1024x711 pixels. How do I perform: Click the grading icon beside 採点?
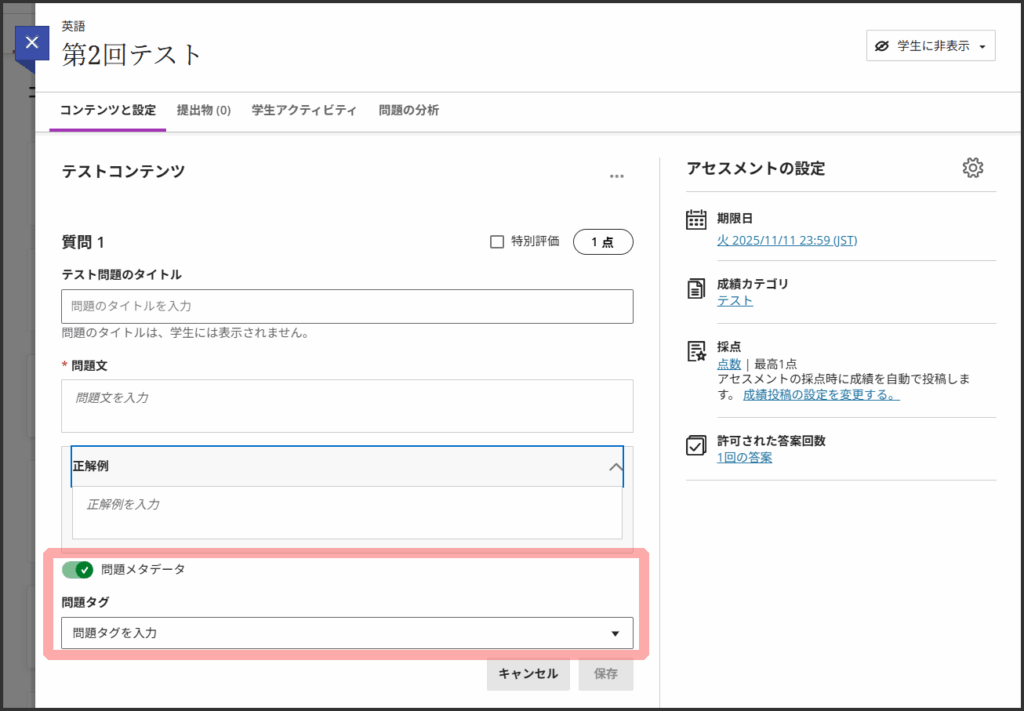pyautogui.click(x=696, y=351)
